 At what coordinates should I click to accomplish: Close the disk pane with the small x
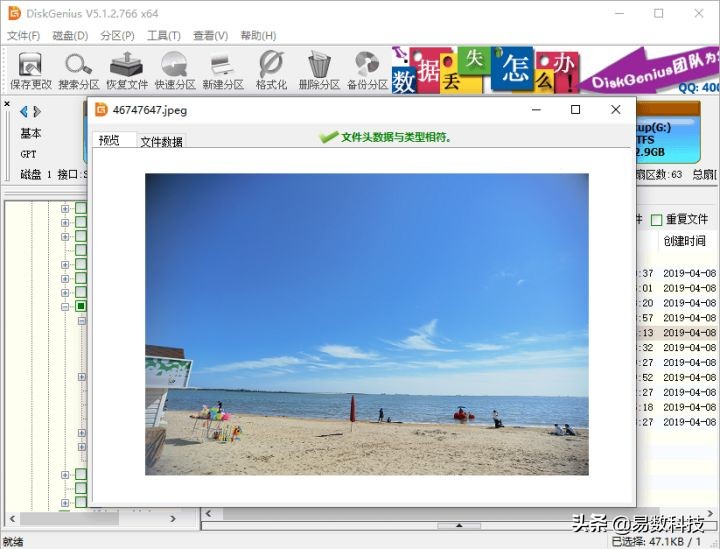click(7, 104)
